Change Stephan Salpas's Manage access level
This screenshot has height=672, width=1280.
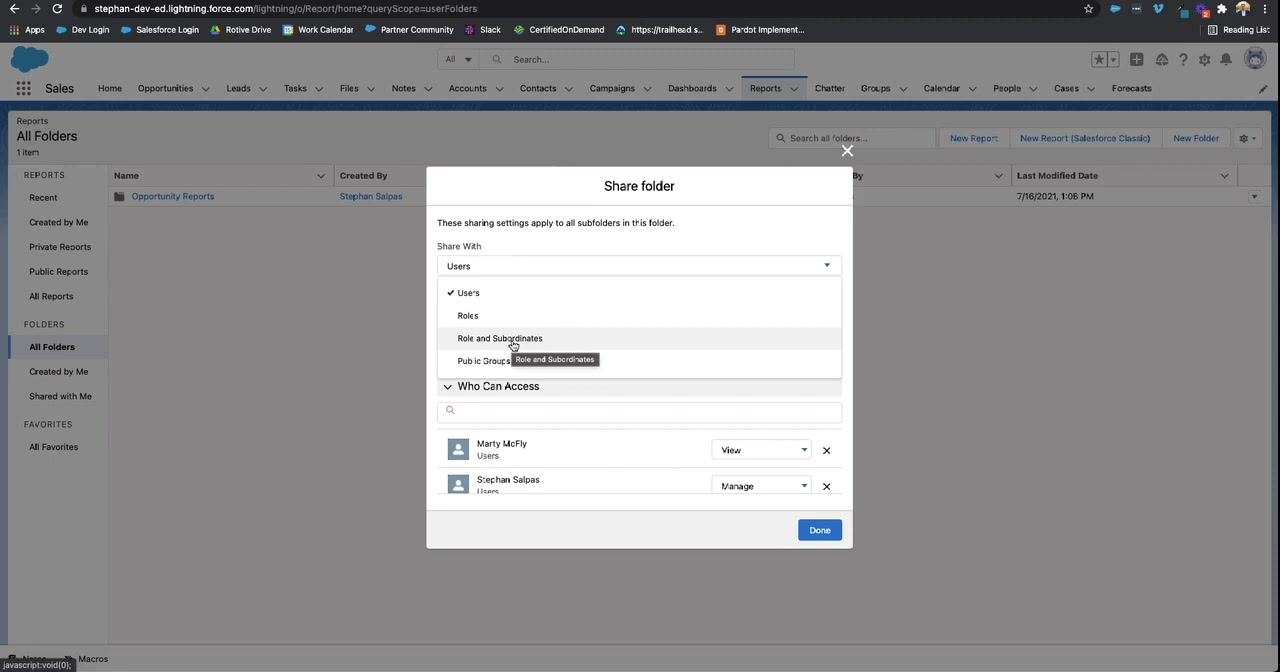[x=761, y=486]
